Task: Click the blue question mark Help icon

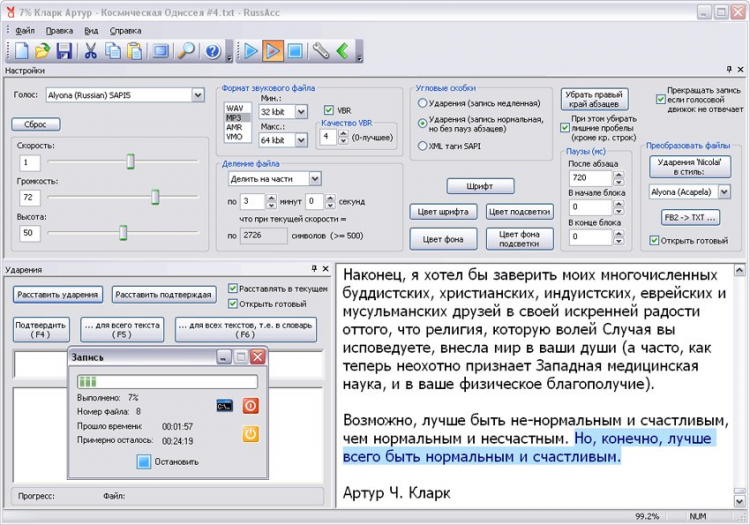Action: (x=213, y=51)
